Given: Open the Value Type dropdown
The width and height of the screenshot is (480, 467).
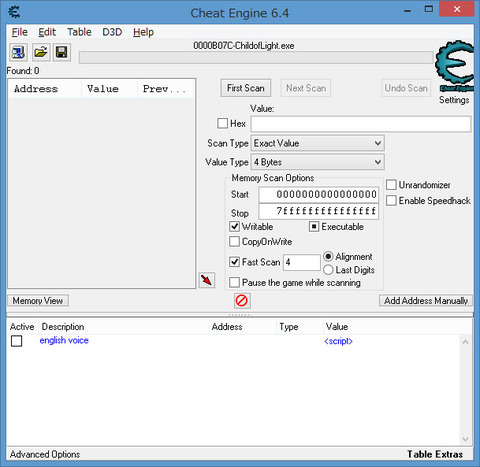Looking at the screenshot, I should coord(317,162).
